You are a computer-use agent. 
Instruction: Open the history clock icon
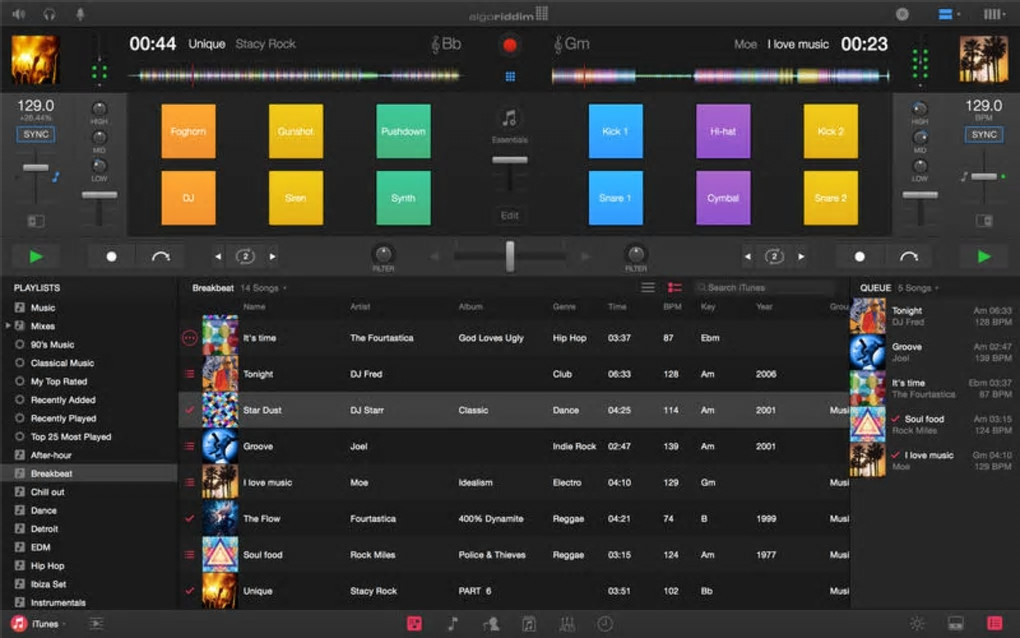click(605, 624)
